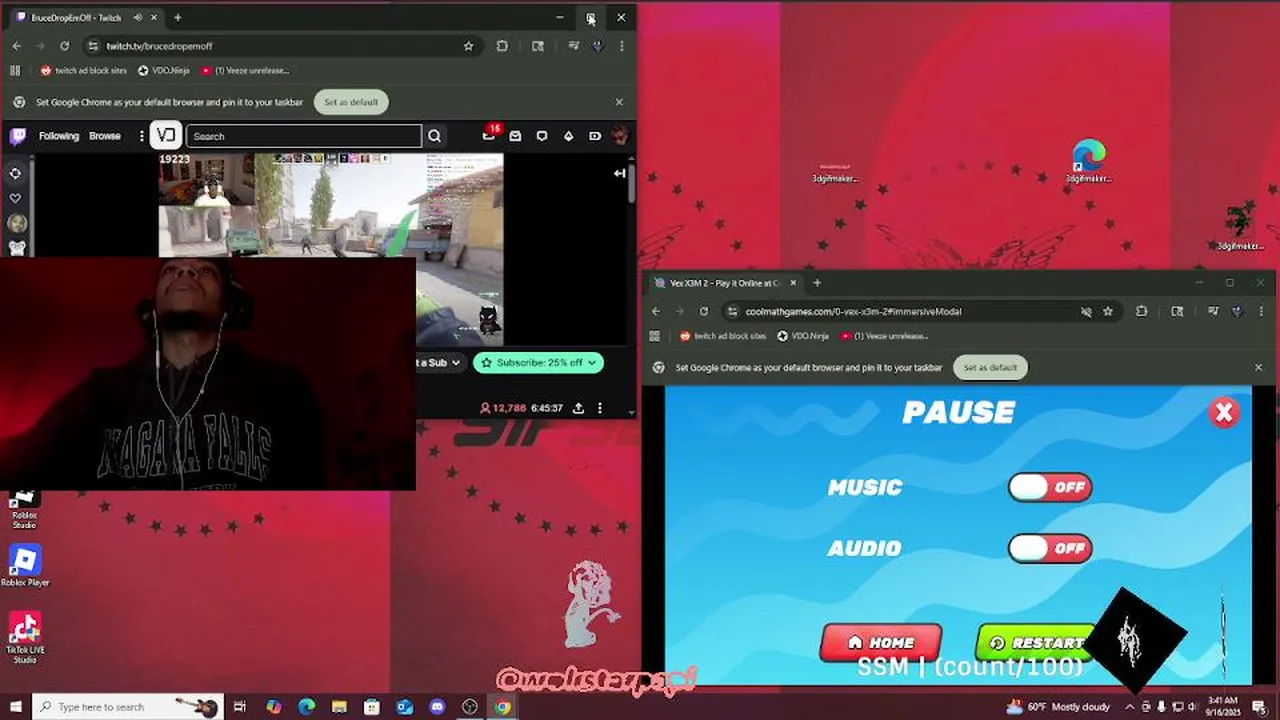The width and height of the screenshot is (1280, 720).
Task: Go back in the Twitch browser window
Action: point(17,46)
